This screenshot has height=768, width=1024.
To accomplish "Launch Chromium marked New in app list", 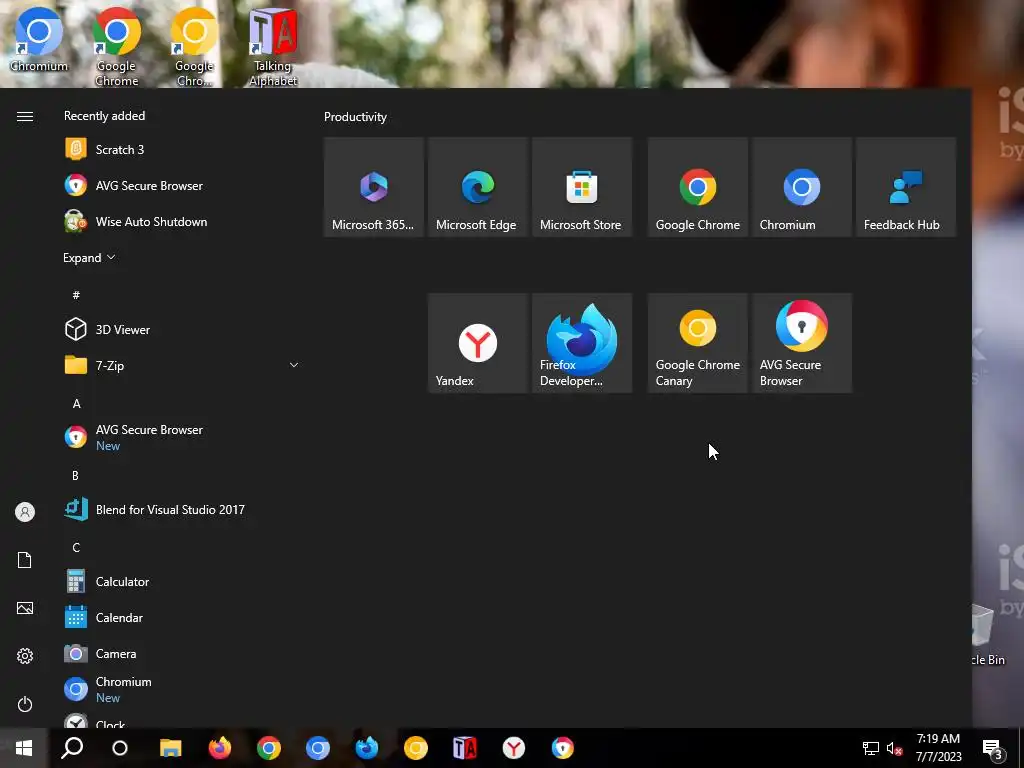I will [181, 689].
